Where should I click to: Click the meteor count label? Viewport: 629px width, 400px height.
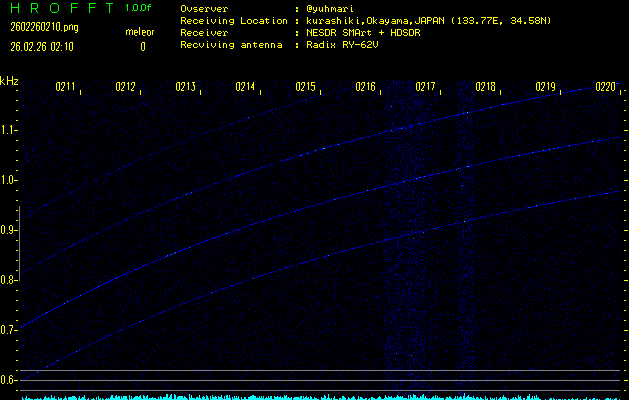coord(139,33)
